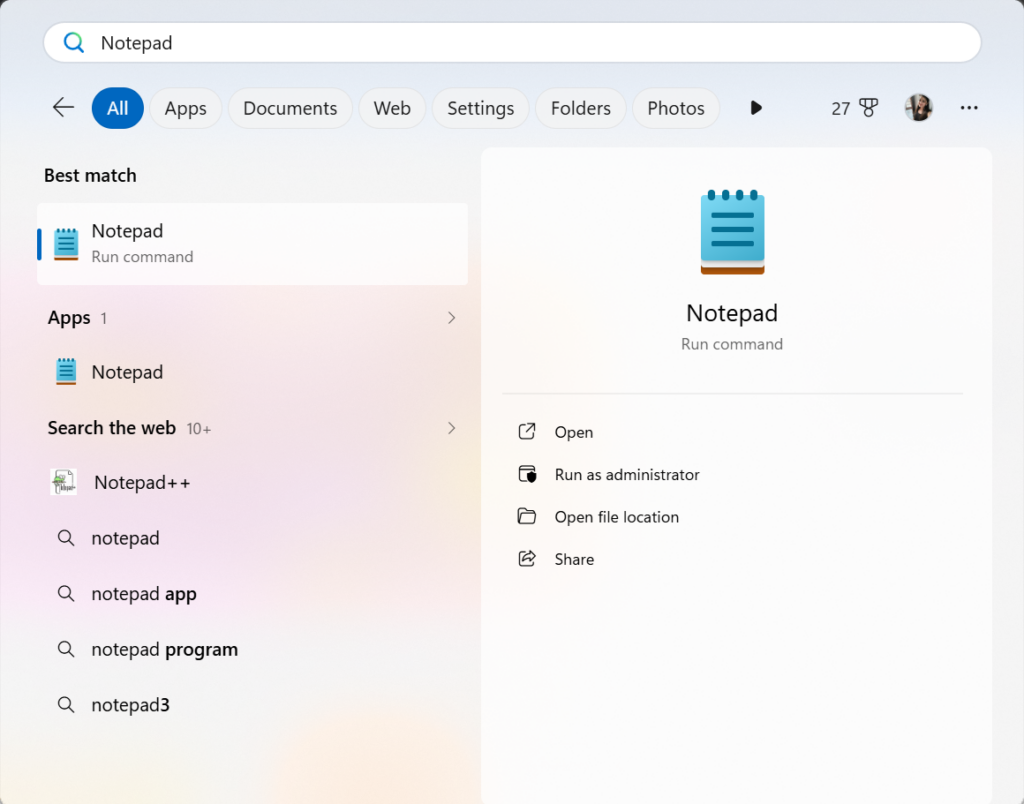Image resolution: width=1024 pixels, height=804 pixels.
Task: Open the user profile avatar
Action: (918, 108)
